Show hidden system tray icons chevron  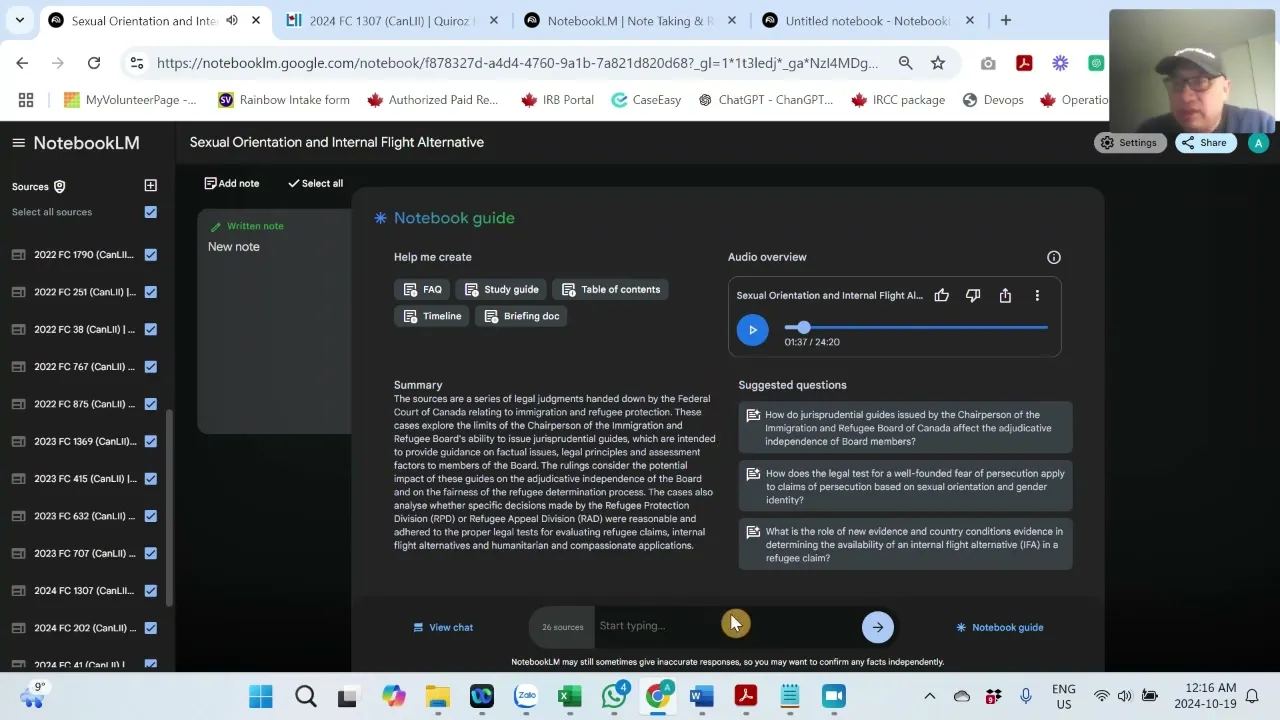point(929,696)
